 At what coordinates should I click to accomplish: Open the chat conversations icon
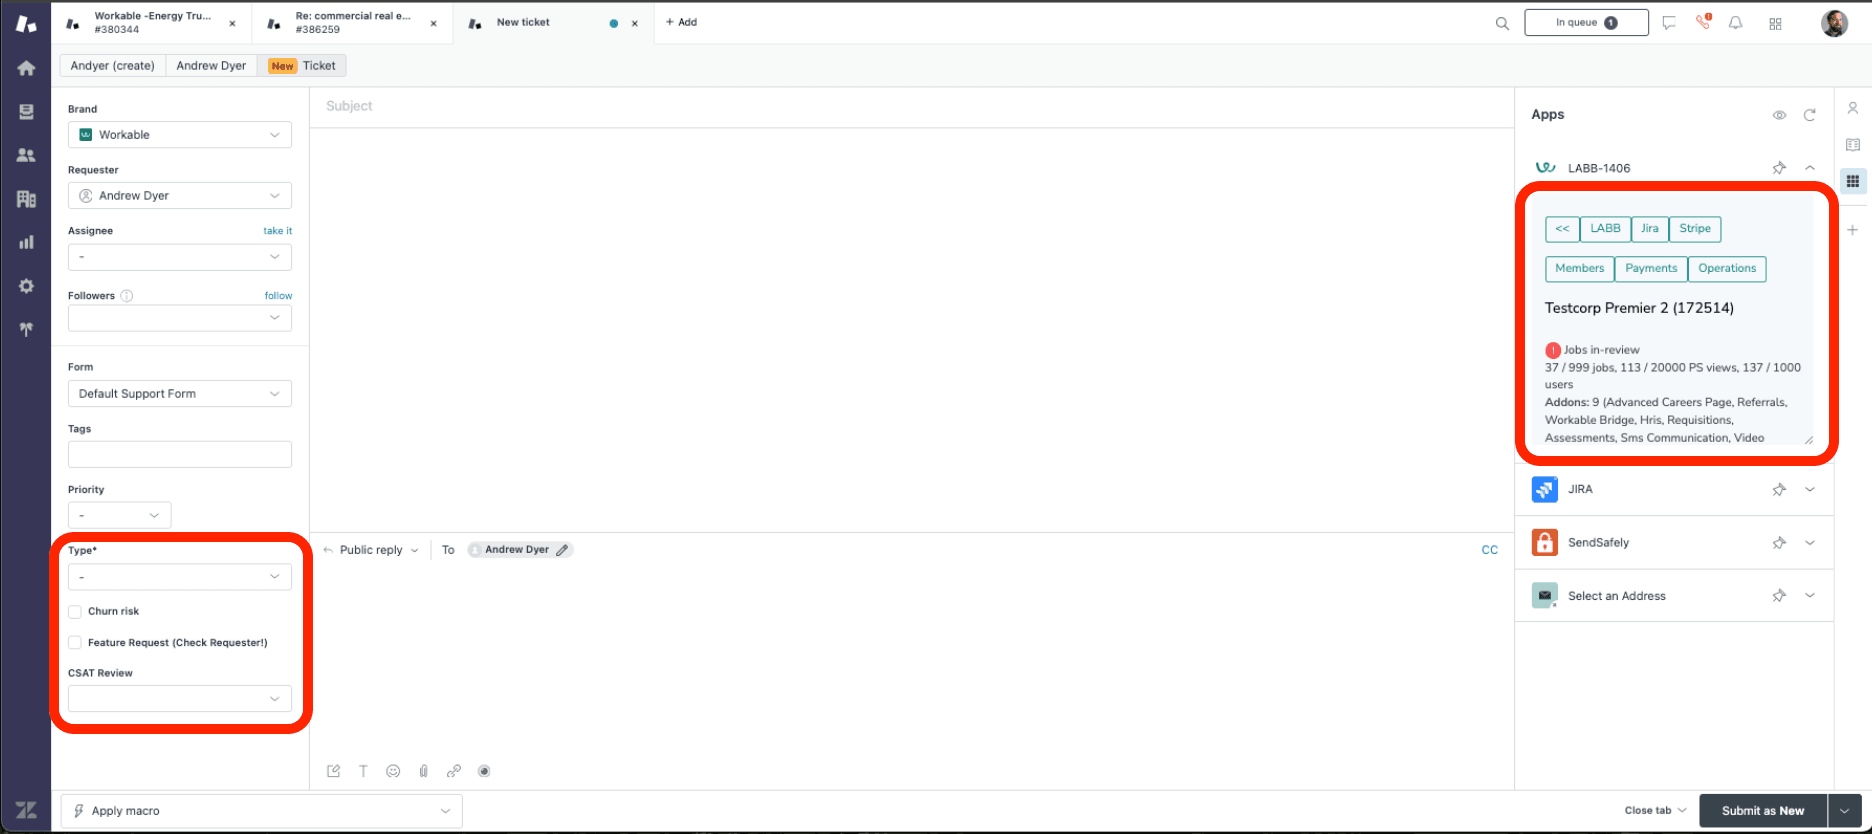pyautogui.click(x=1669, y=23)
